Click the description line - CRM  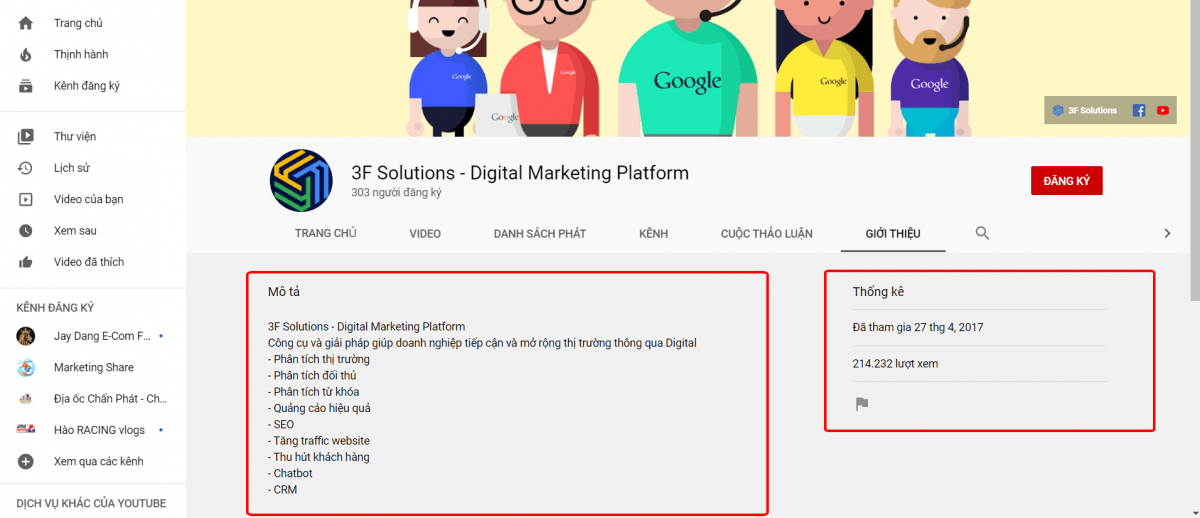(282, 490)
